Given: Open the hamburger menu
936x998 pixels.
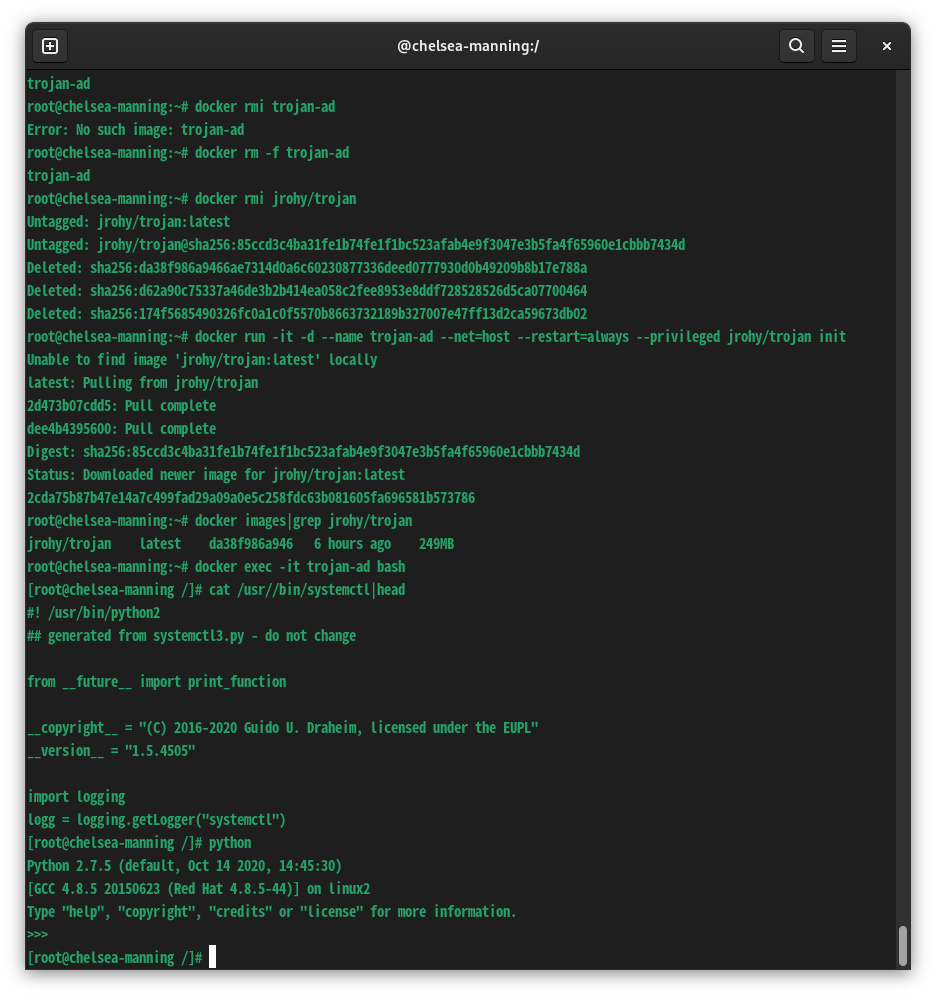Looking at the screenshot, I should (x=838, y=46).
